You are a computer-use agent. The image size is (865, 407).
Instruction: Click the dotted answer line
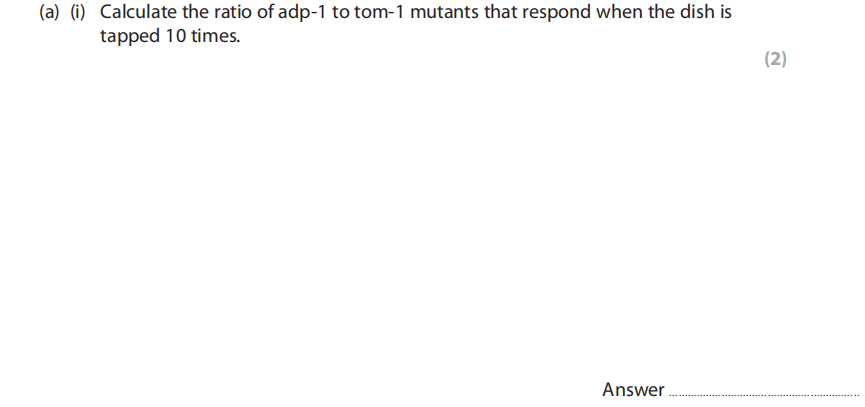pyautogui.click(x=763, y=394)
